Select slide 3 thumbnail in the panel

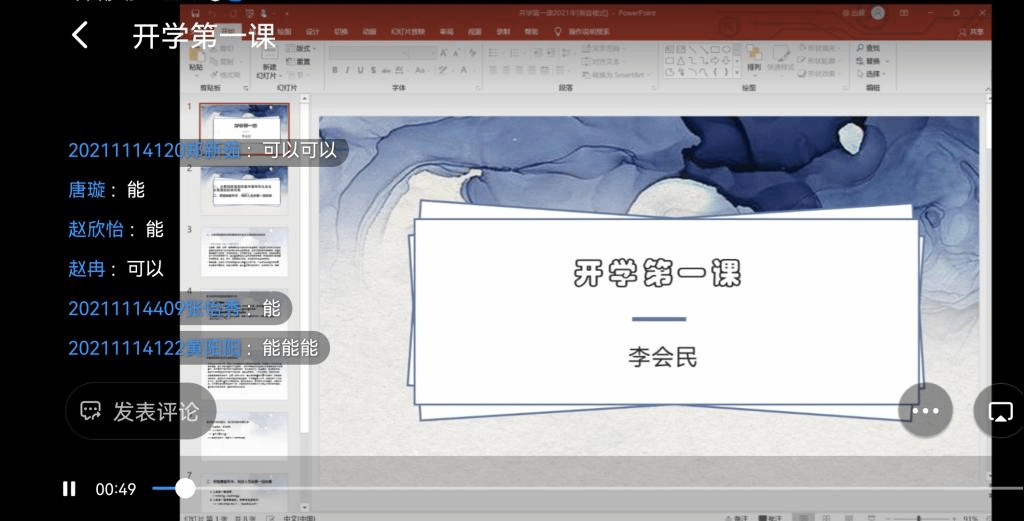pyautogui.click(x=244, y=251)
